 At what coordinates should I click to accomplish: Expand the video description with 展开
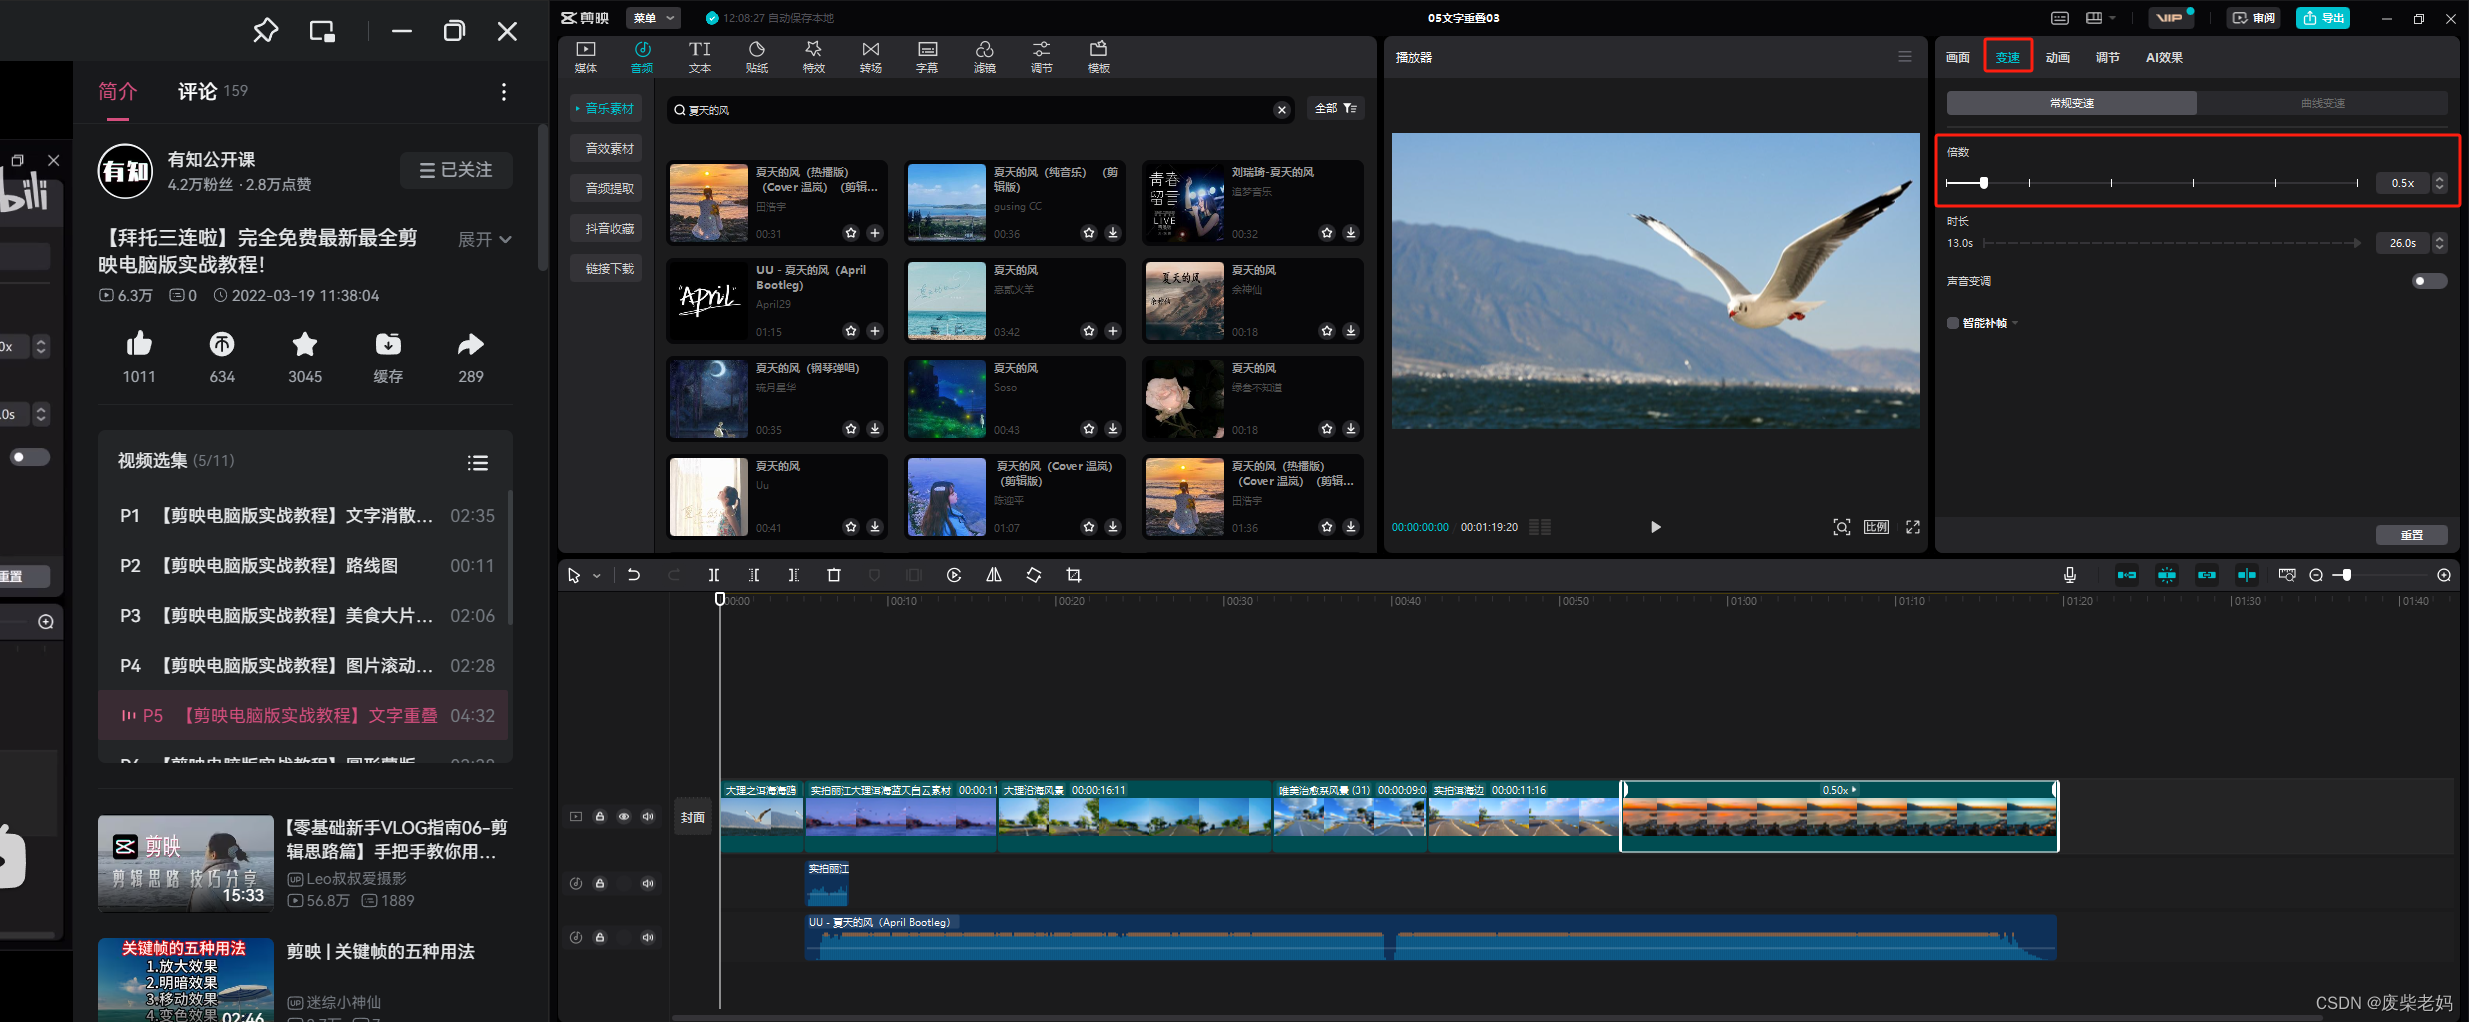(485, 239)
